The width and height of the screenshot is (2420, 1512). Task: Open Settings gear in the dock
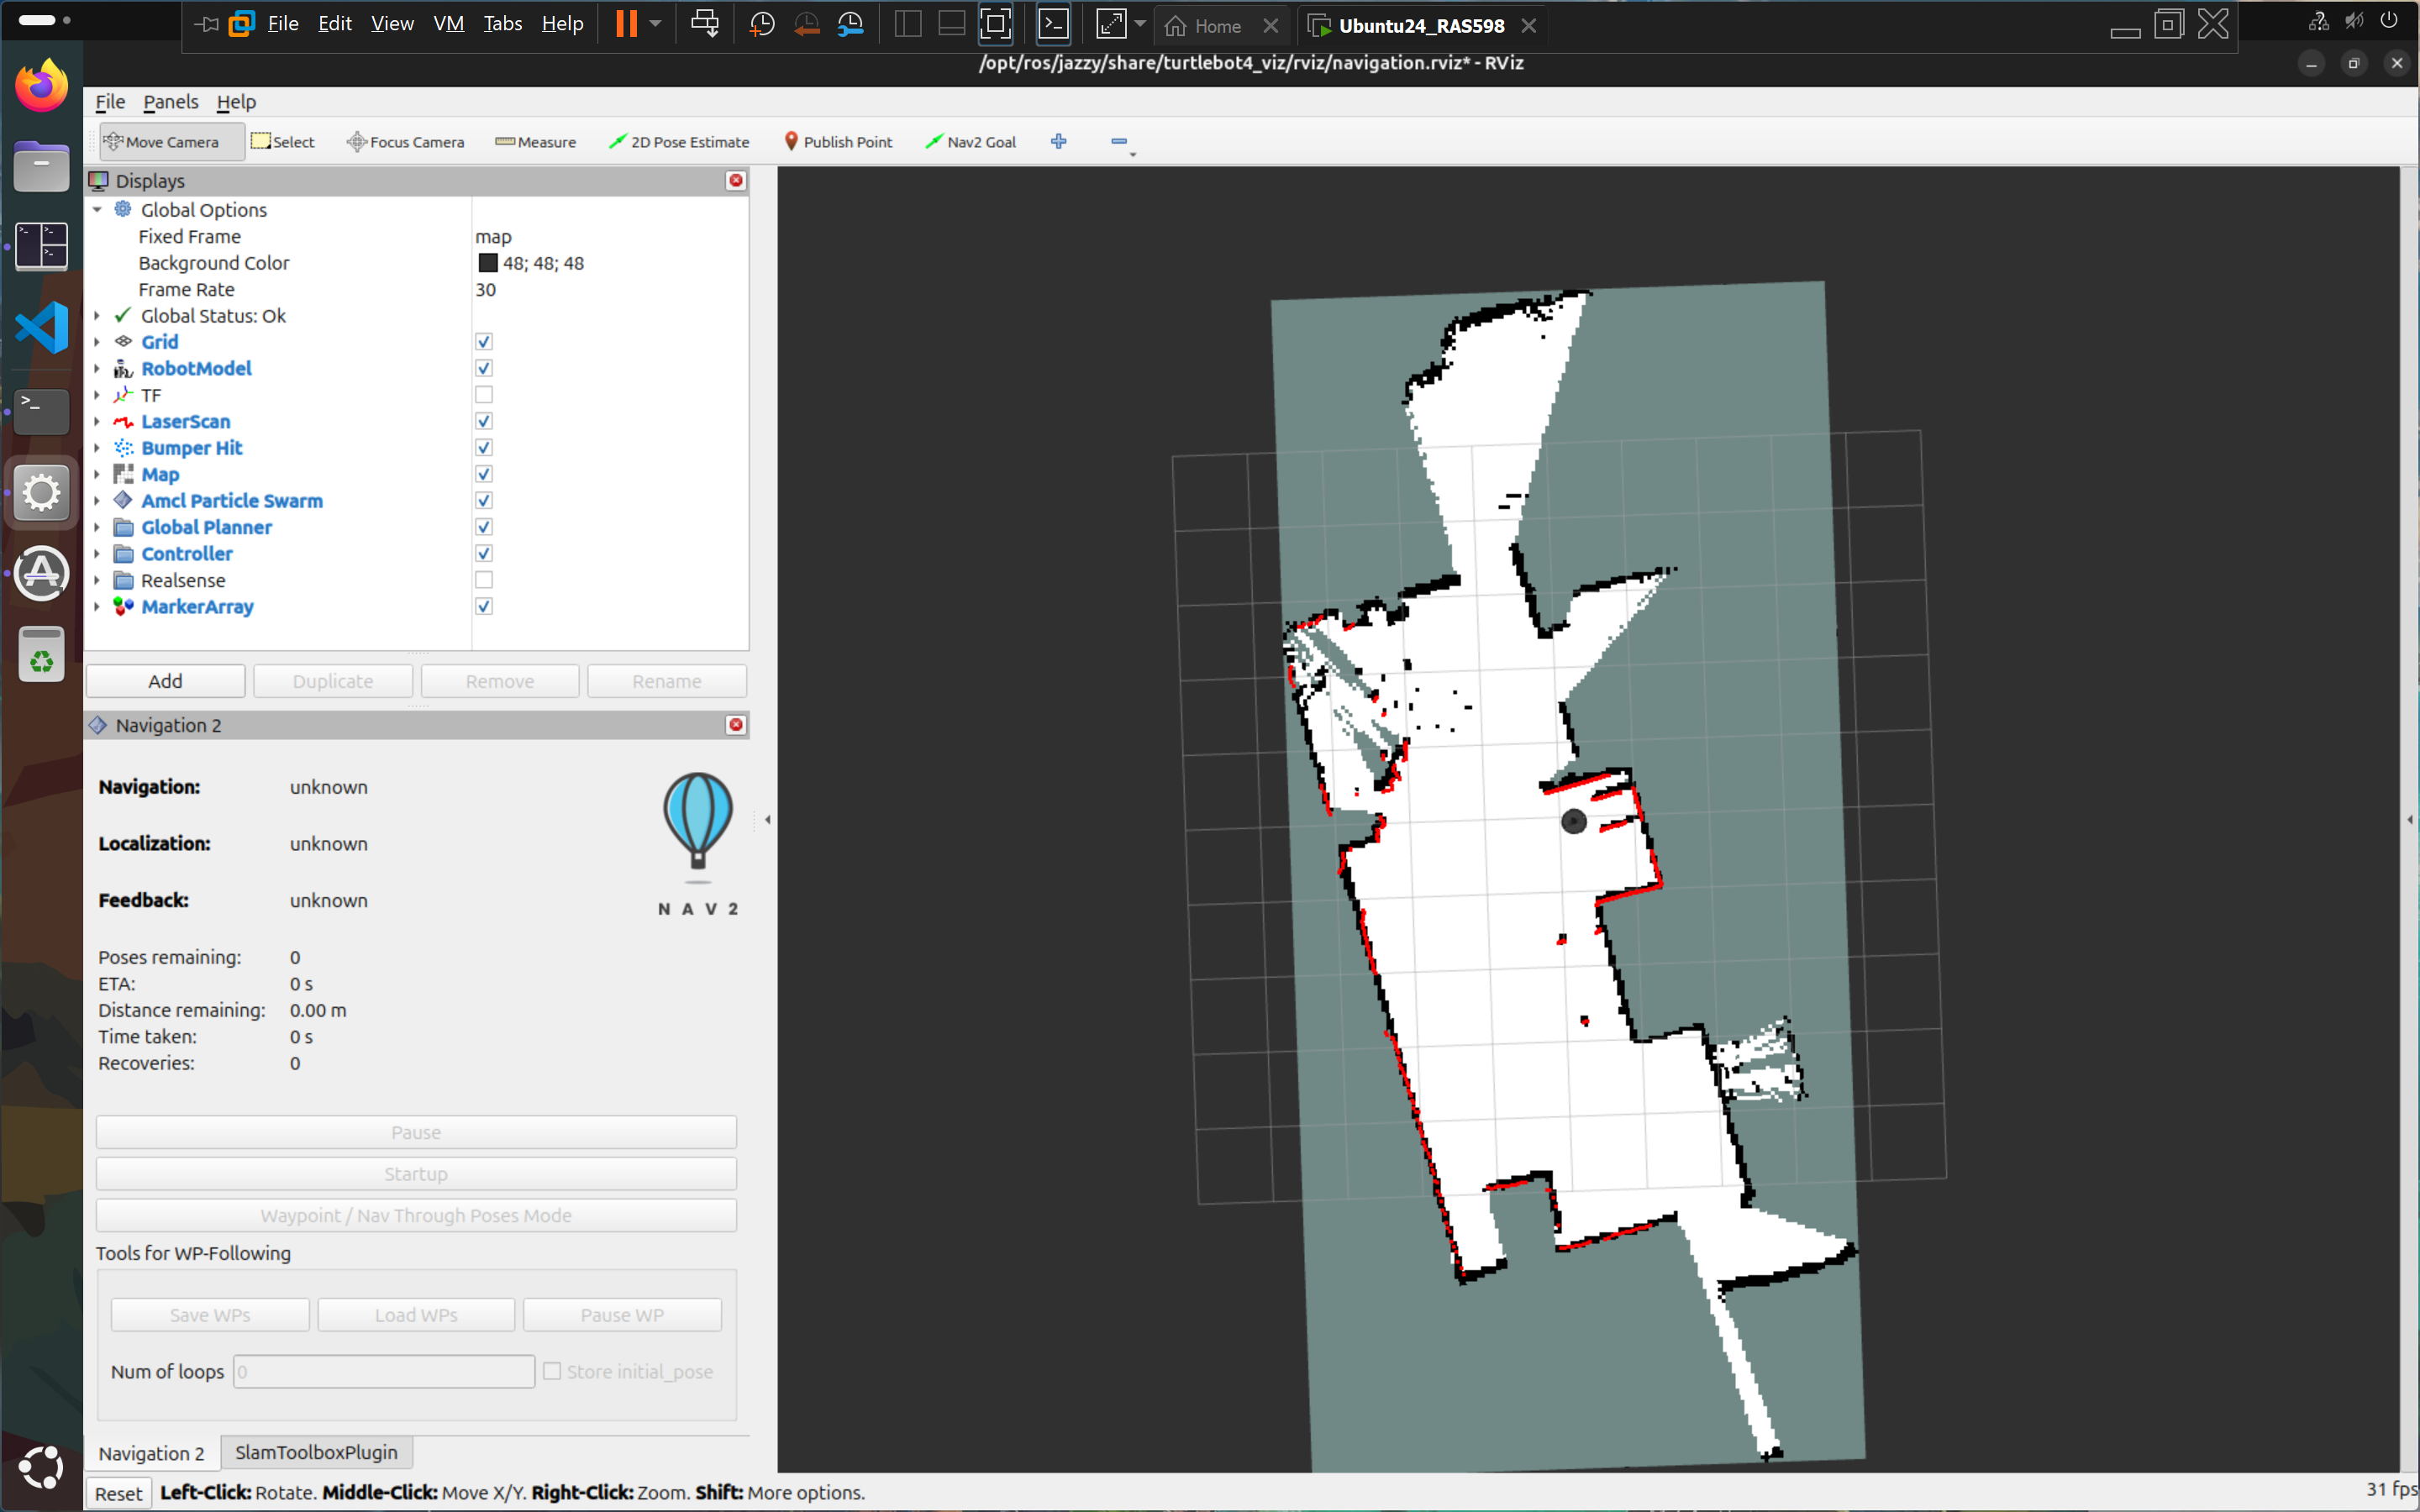click(x=41, y=492)
